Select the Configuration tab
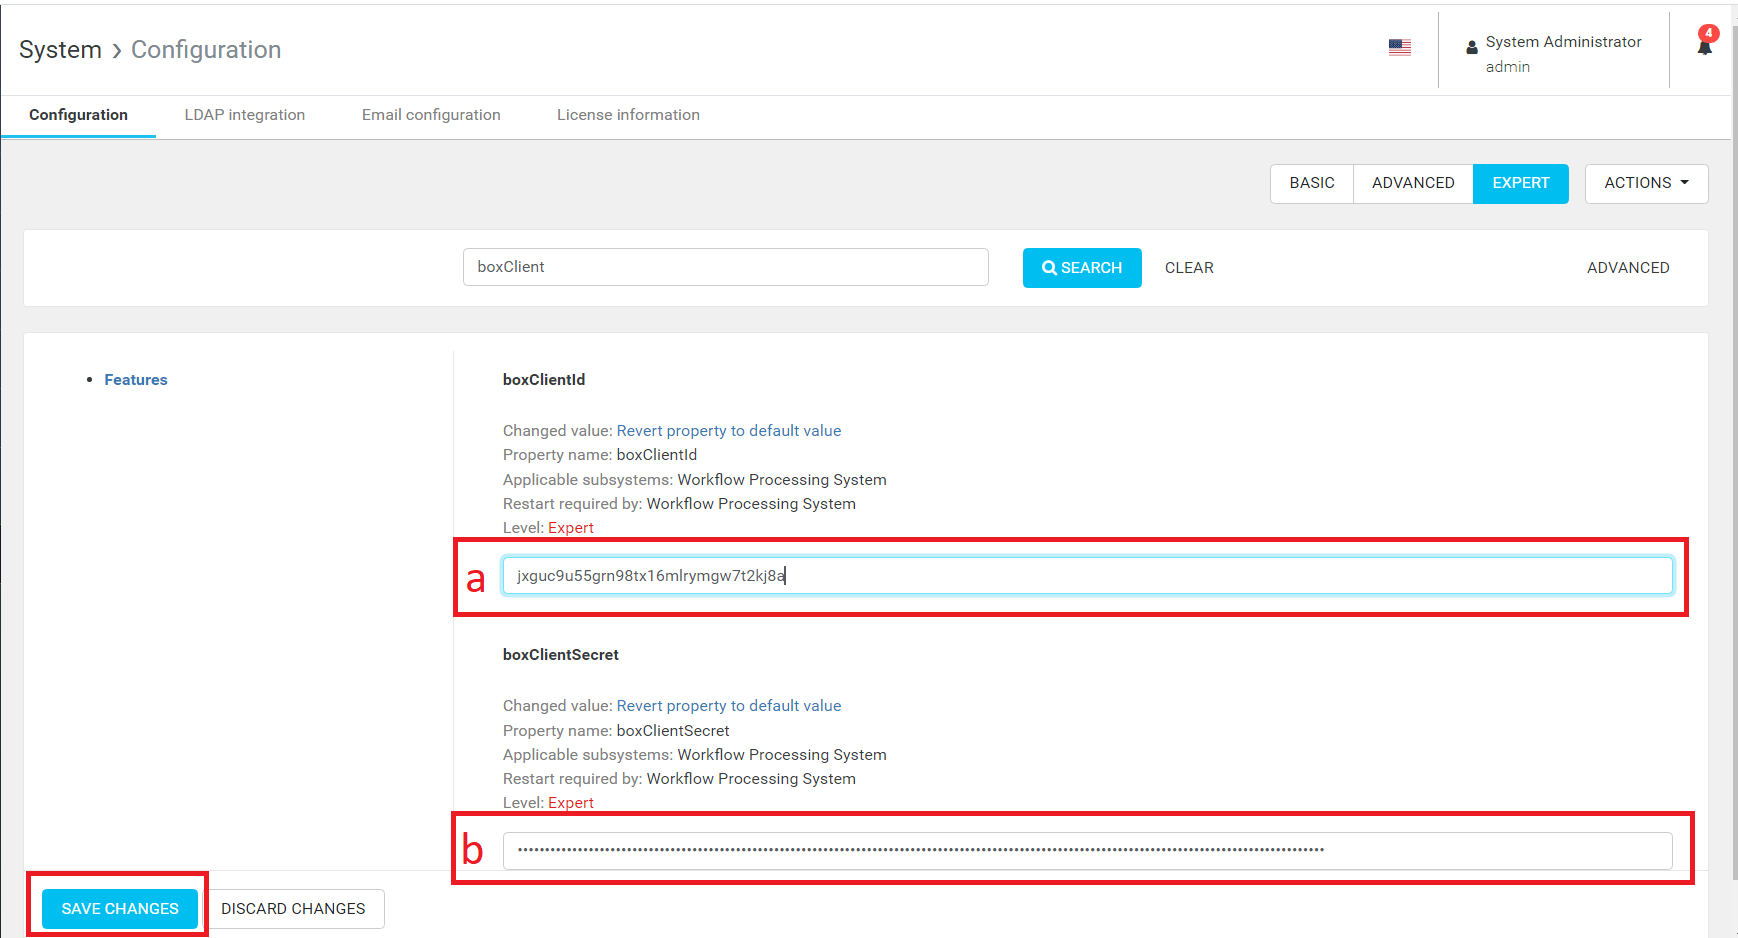Image resolution: width=1738 pixels, height=938 pixels. click(x=78, y=115)
